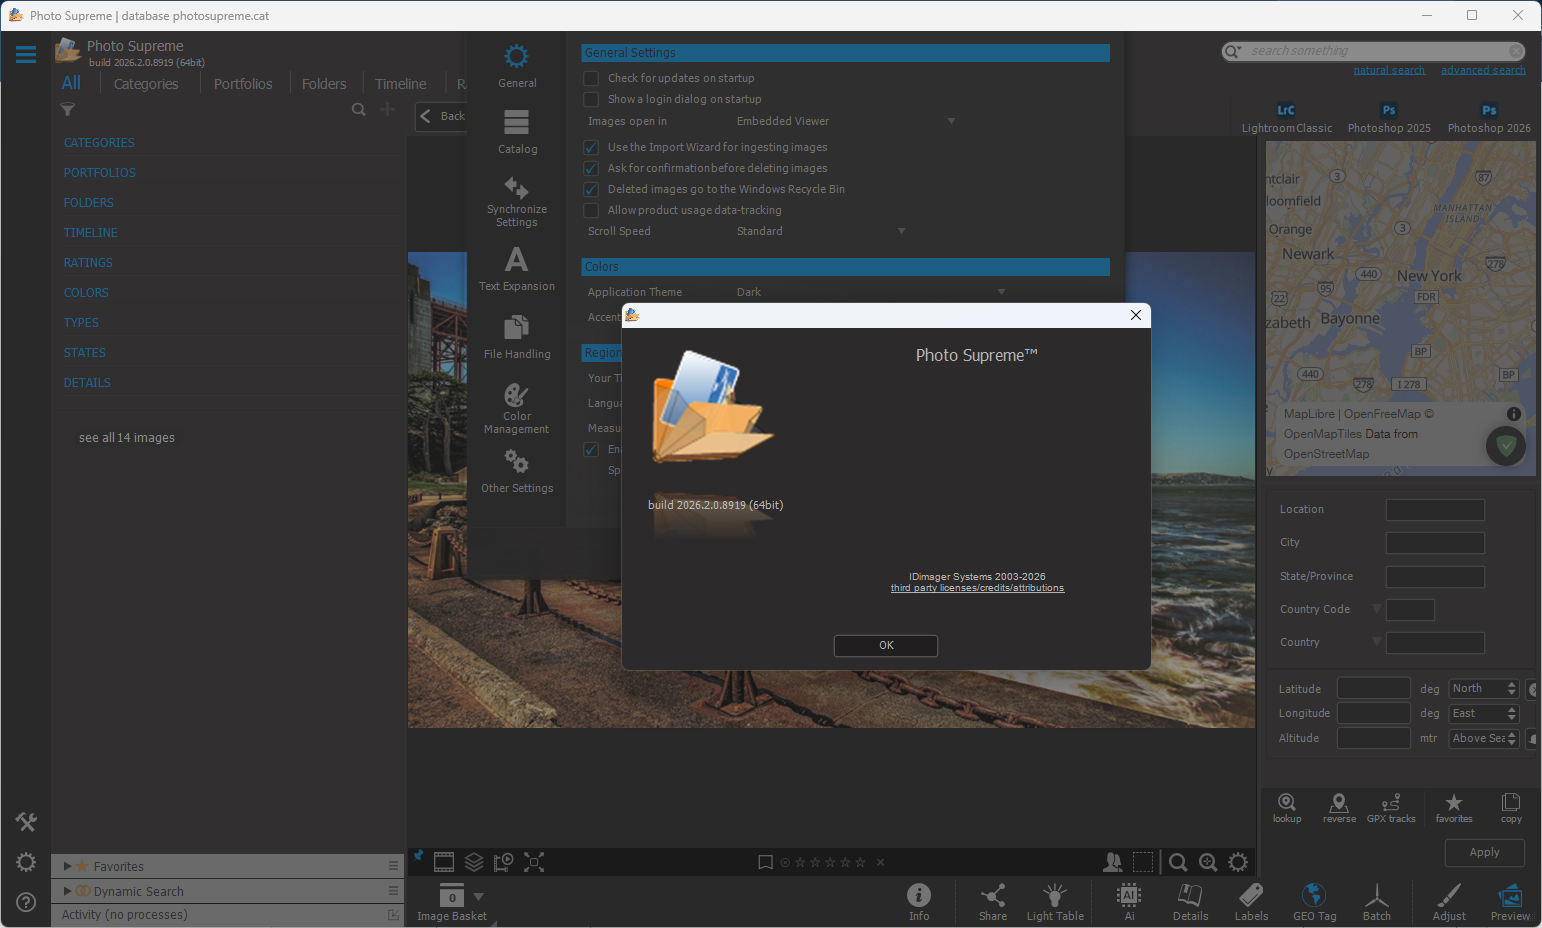
Task: Select the Catalog settings section
Action: tap(517, 132)
